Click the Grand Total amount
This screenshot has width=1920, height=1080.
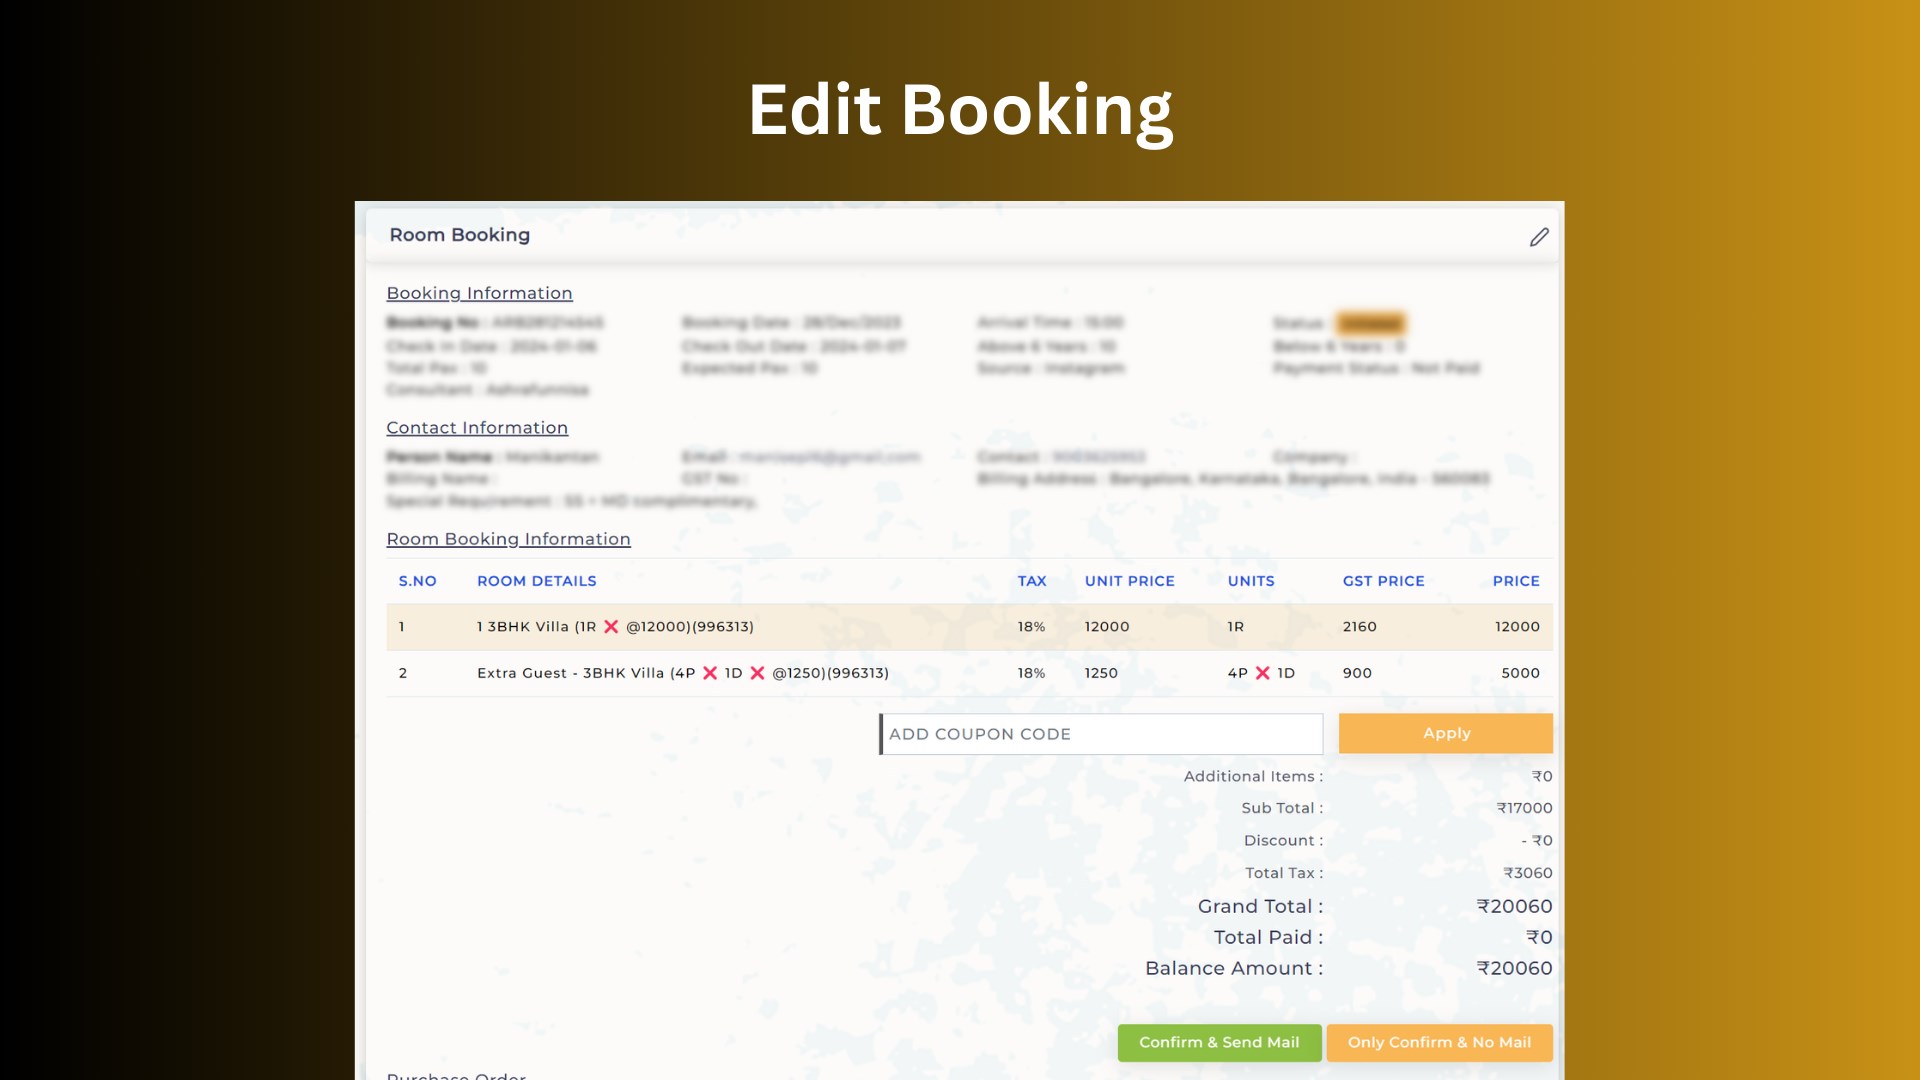point(1515,906)
